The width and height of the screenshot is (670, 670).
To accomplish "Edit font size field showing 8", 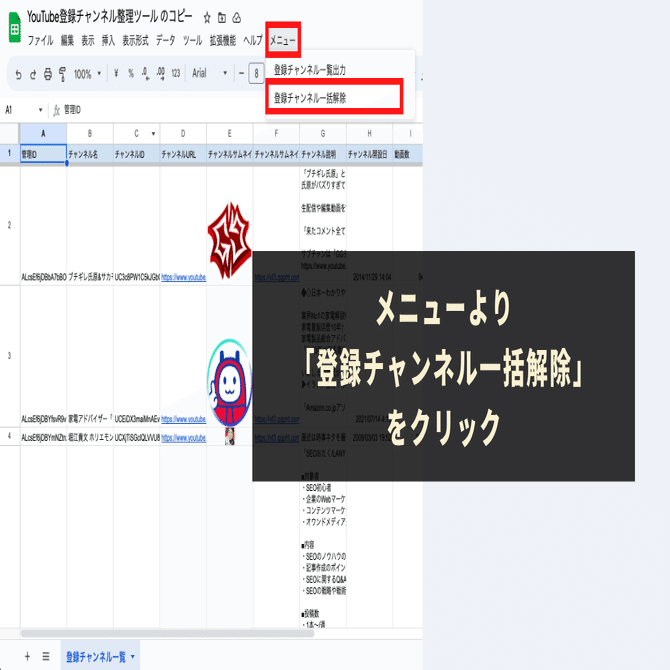I will point(256,73).
